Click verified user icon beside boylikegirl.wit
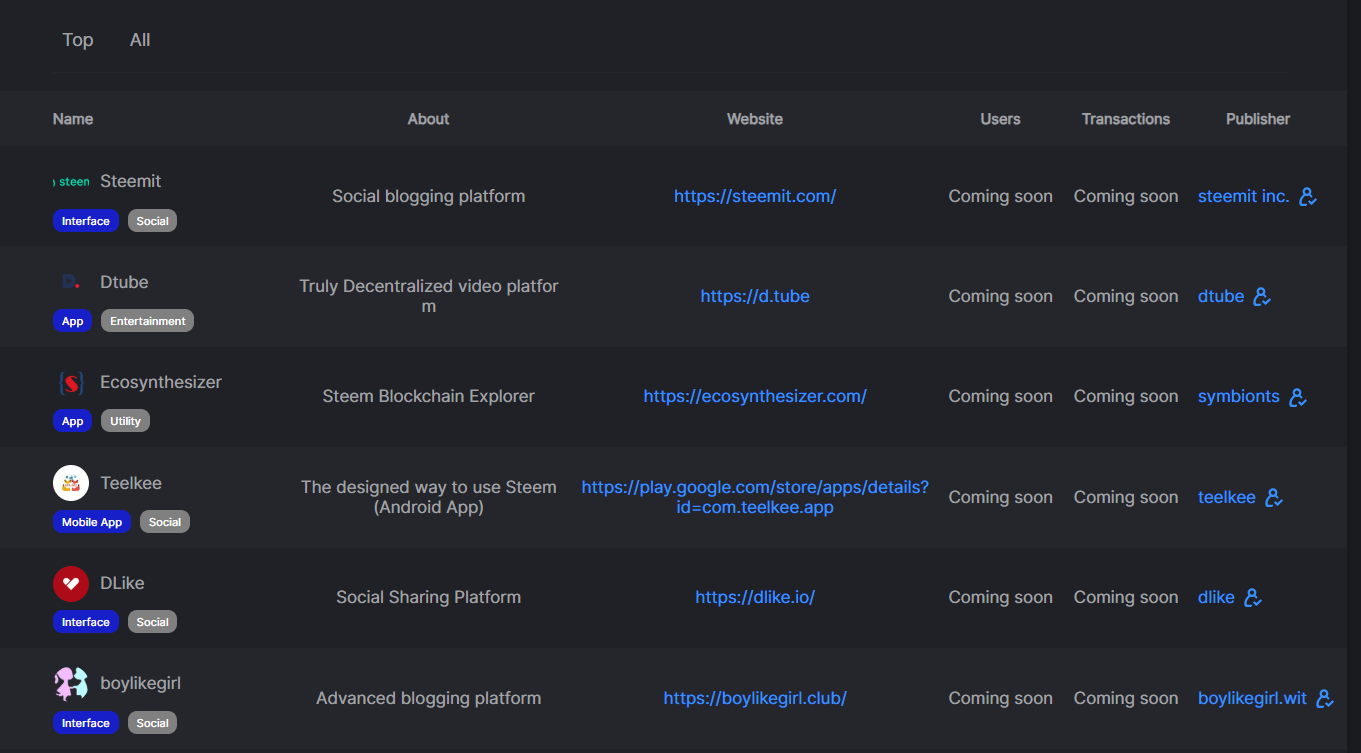This screenshot has width=1361, height=753. [1324, 699]
